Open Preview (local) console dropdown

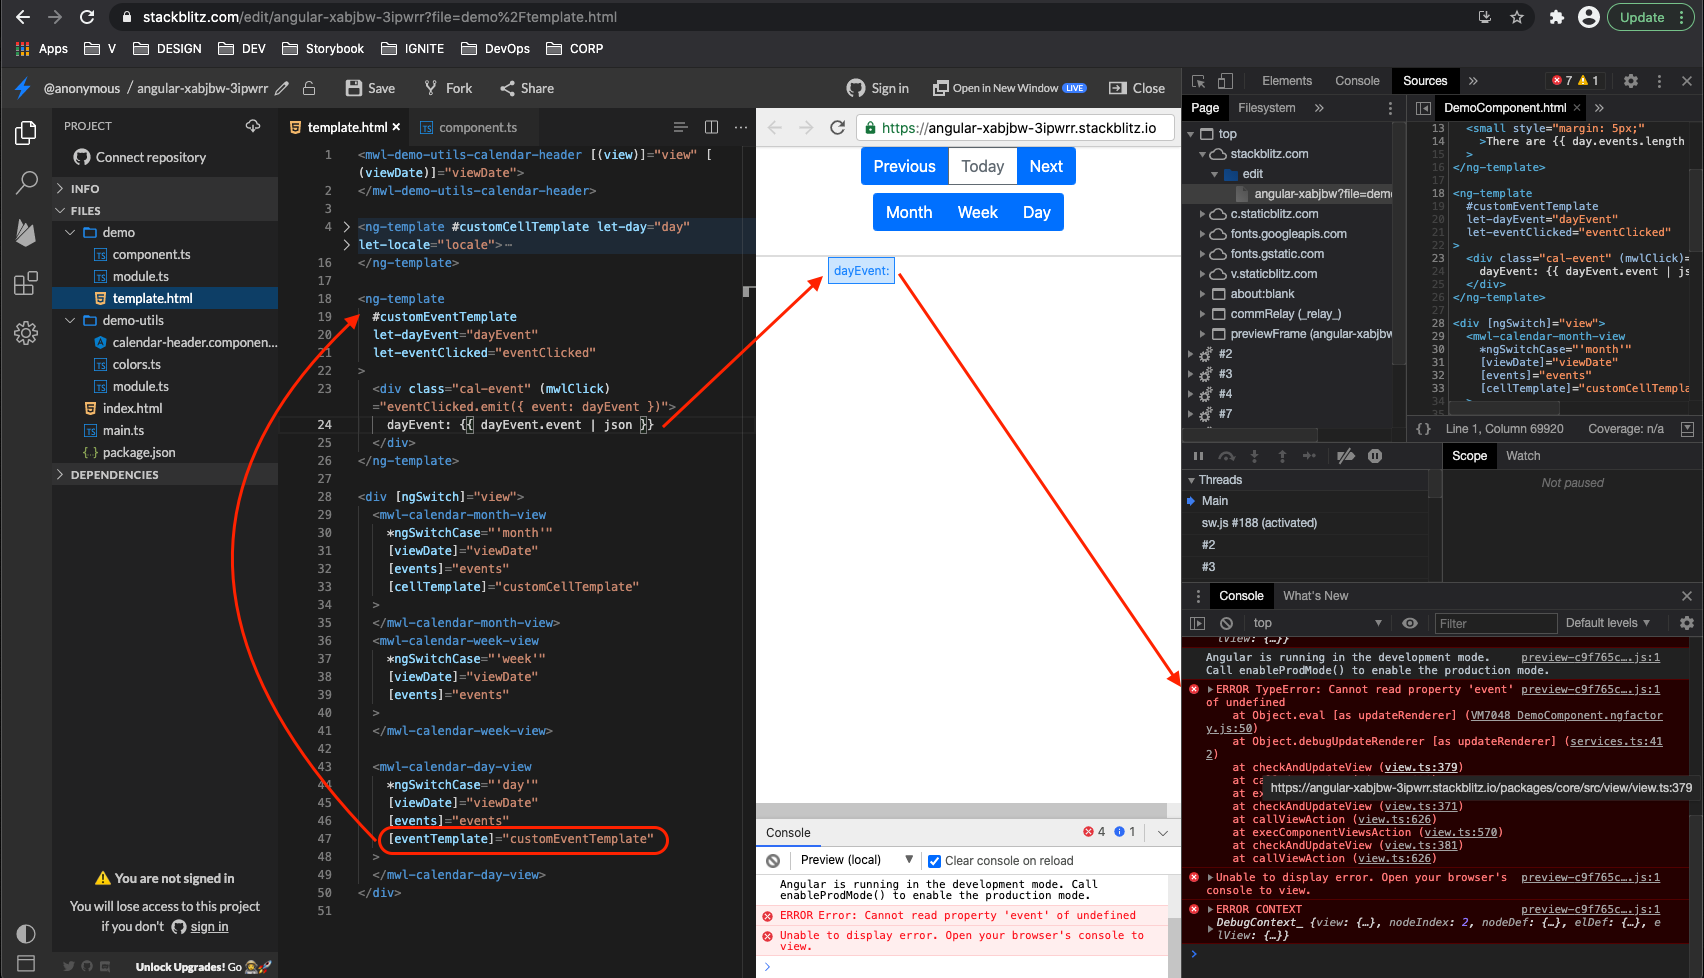[857, 860]
